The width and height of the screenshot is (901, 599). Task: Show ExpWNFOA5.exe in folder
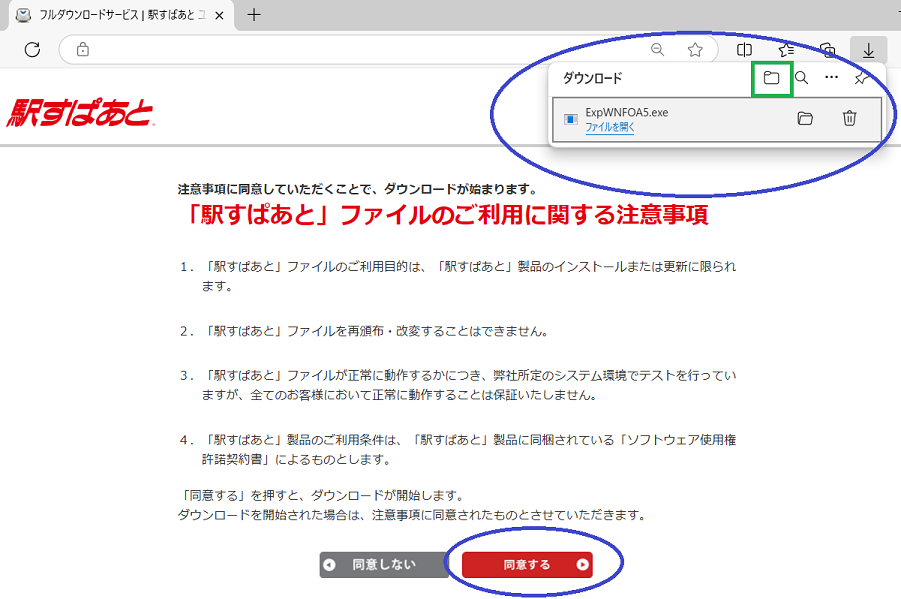(x=805, y=118)
